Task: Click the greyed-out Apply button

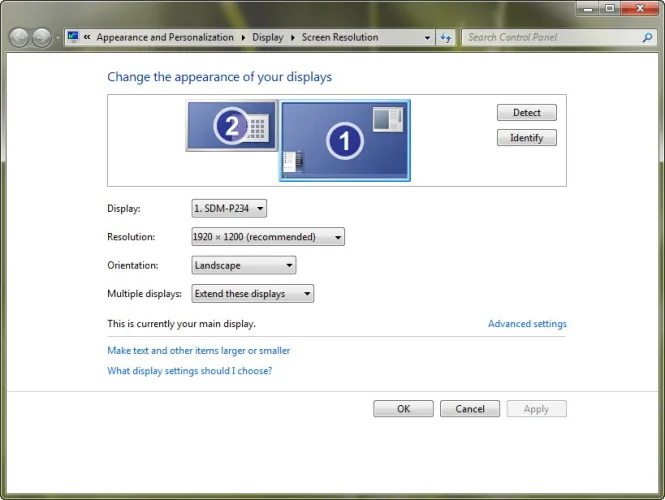Action: pyautogui.click(x=536, y=409)
